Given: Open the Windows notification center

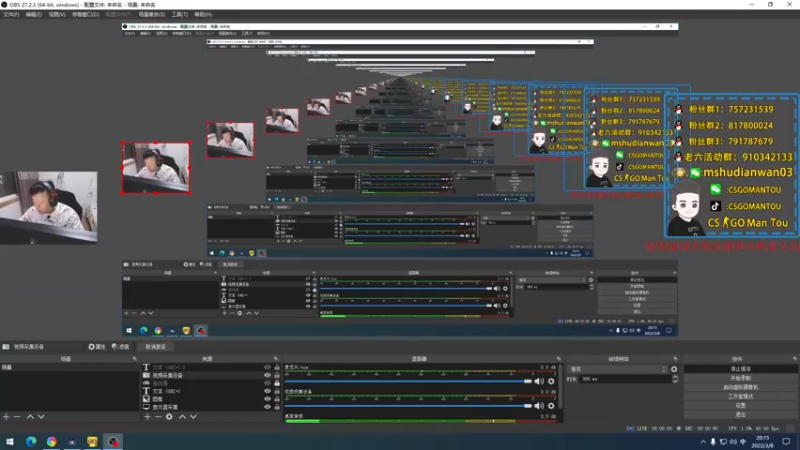Looking at the screenshot, I should (786, 441).
